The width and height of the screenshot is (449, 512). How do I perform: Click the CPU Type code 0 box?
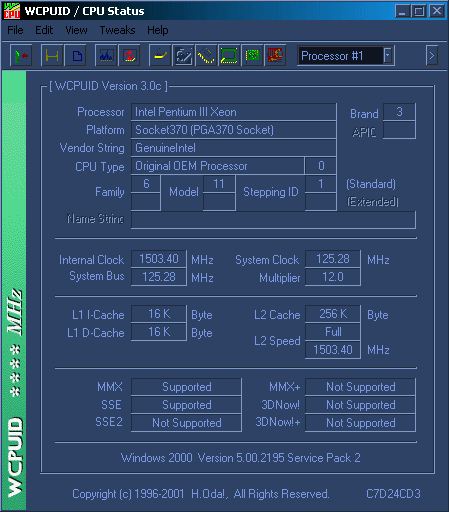[x=321, y=166]
